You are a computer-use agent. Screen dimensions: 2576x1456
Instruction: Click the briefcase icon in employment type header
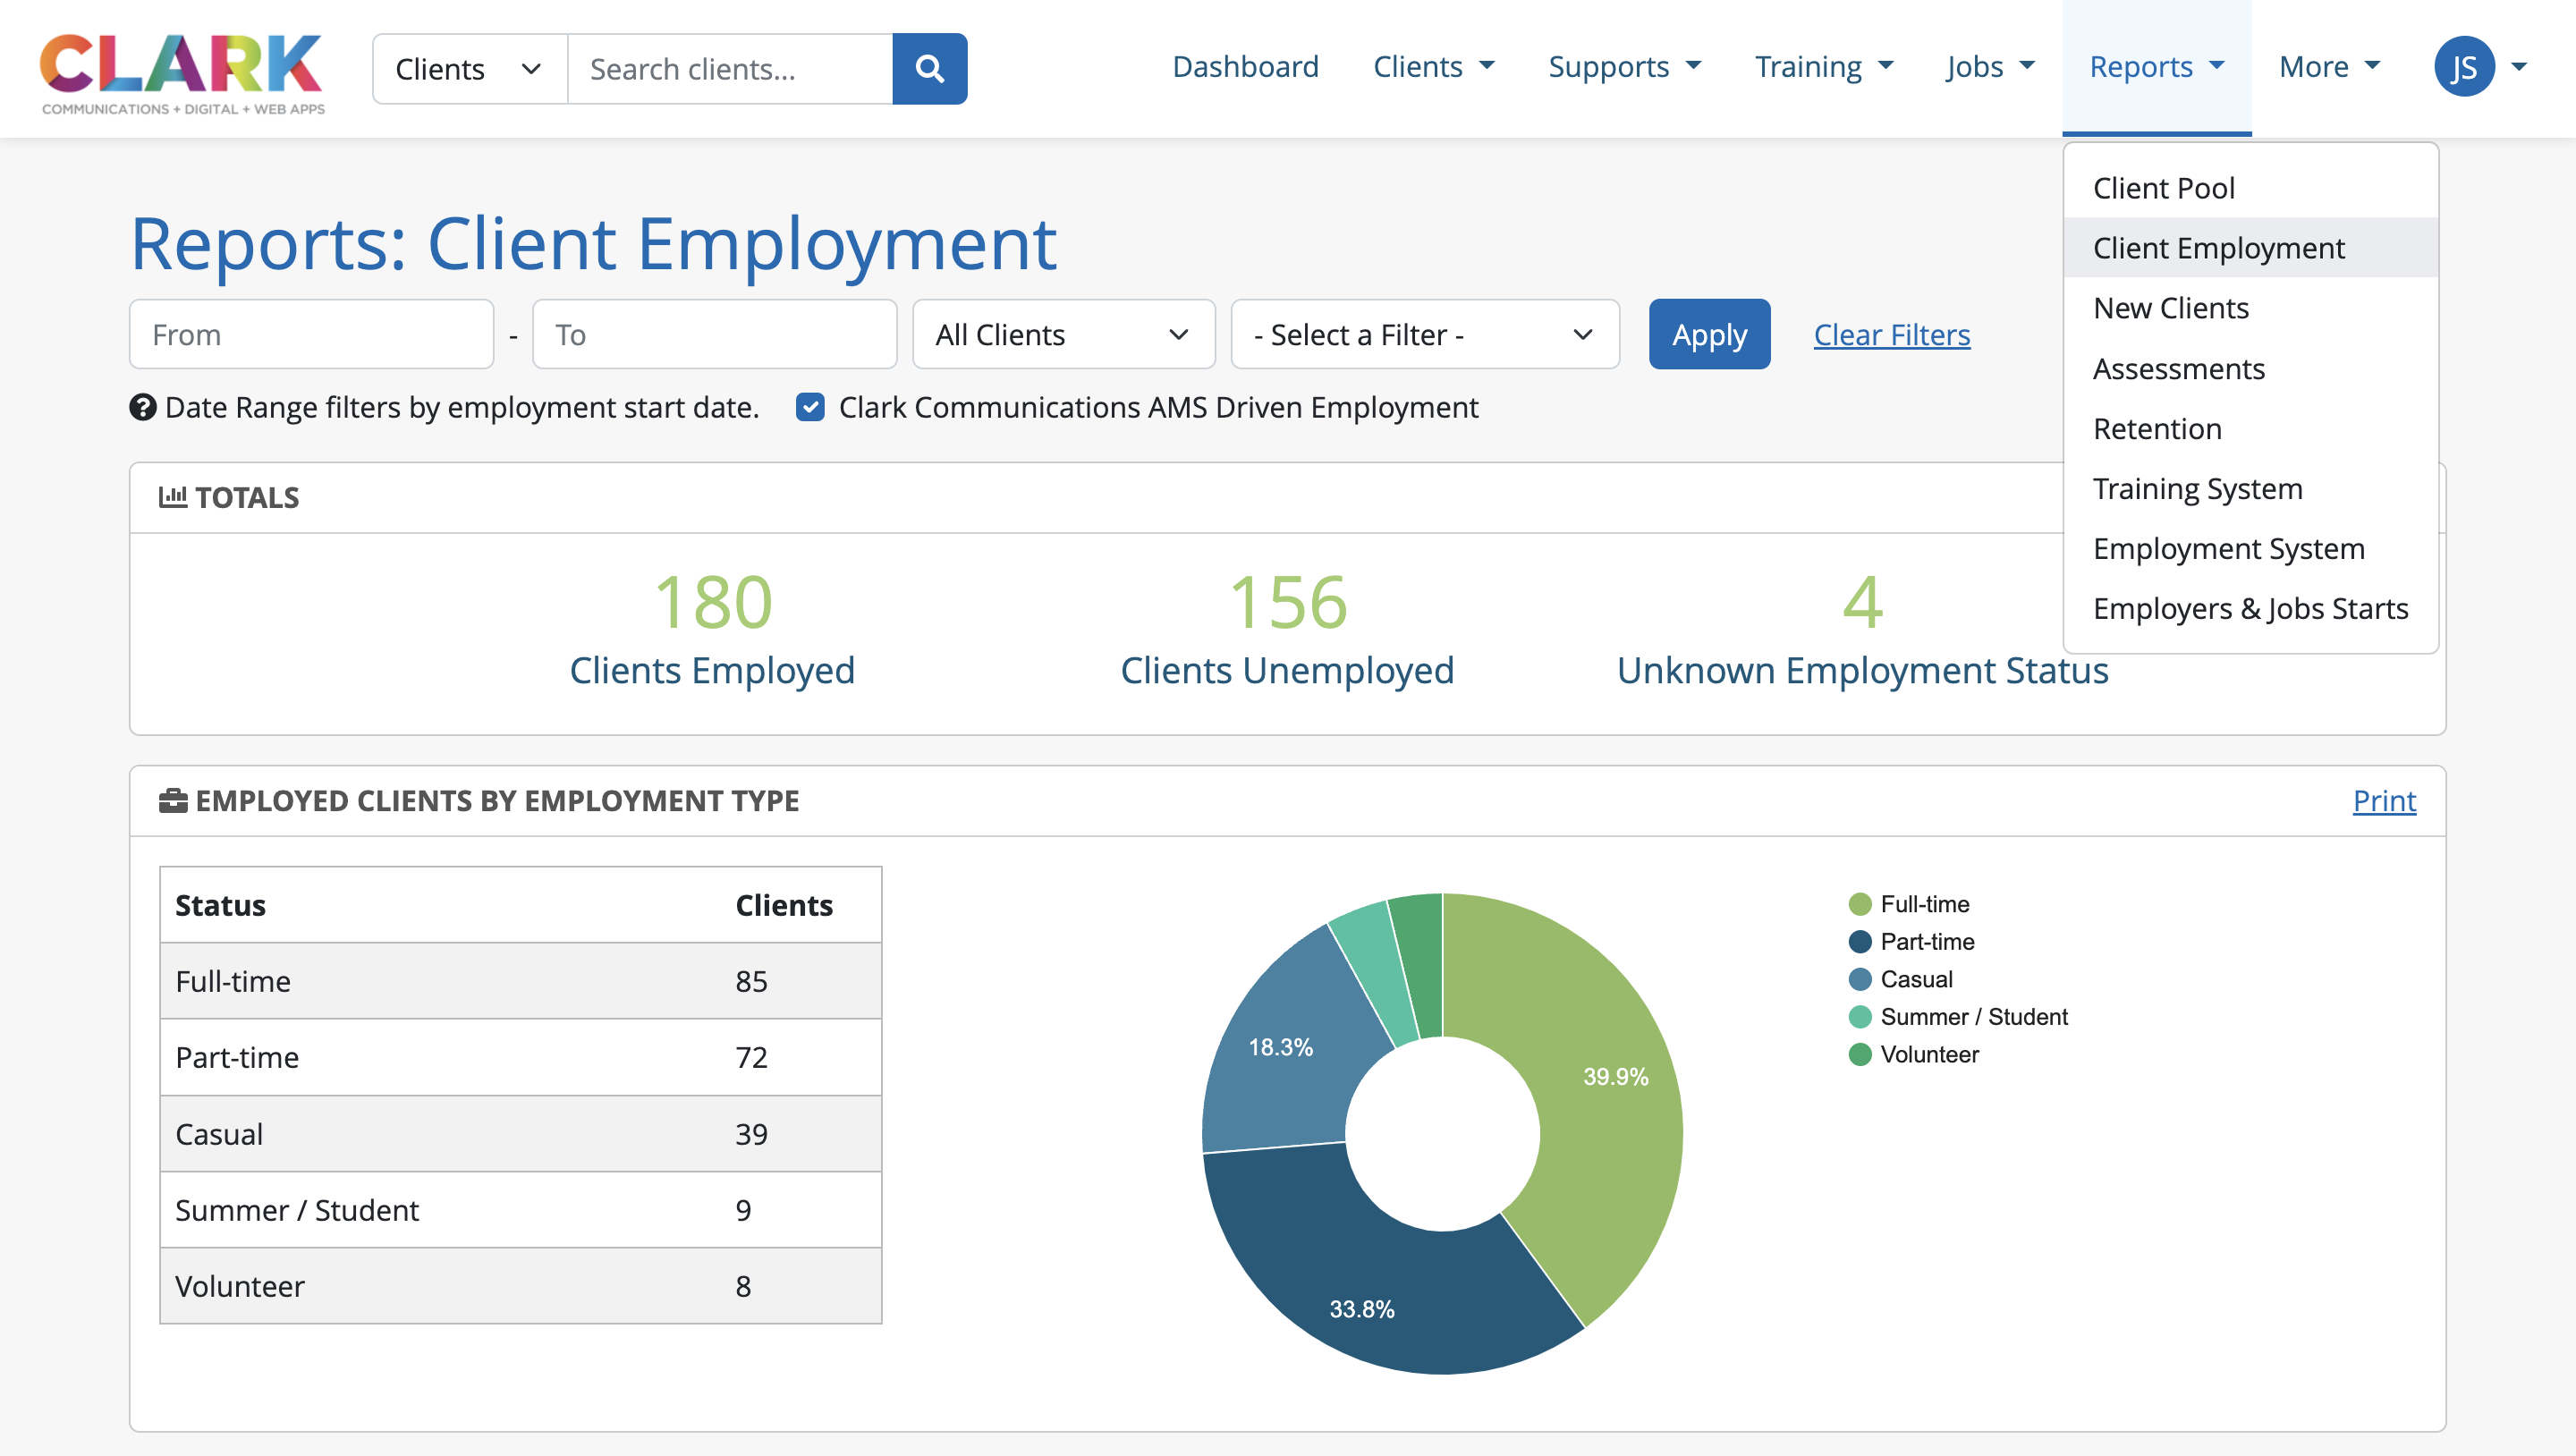pyautogui.click(x=173, y=800)
